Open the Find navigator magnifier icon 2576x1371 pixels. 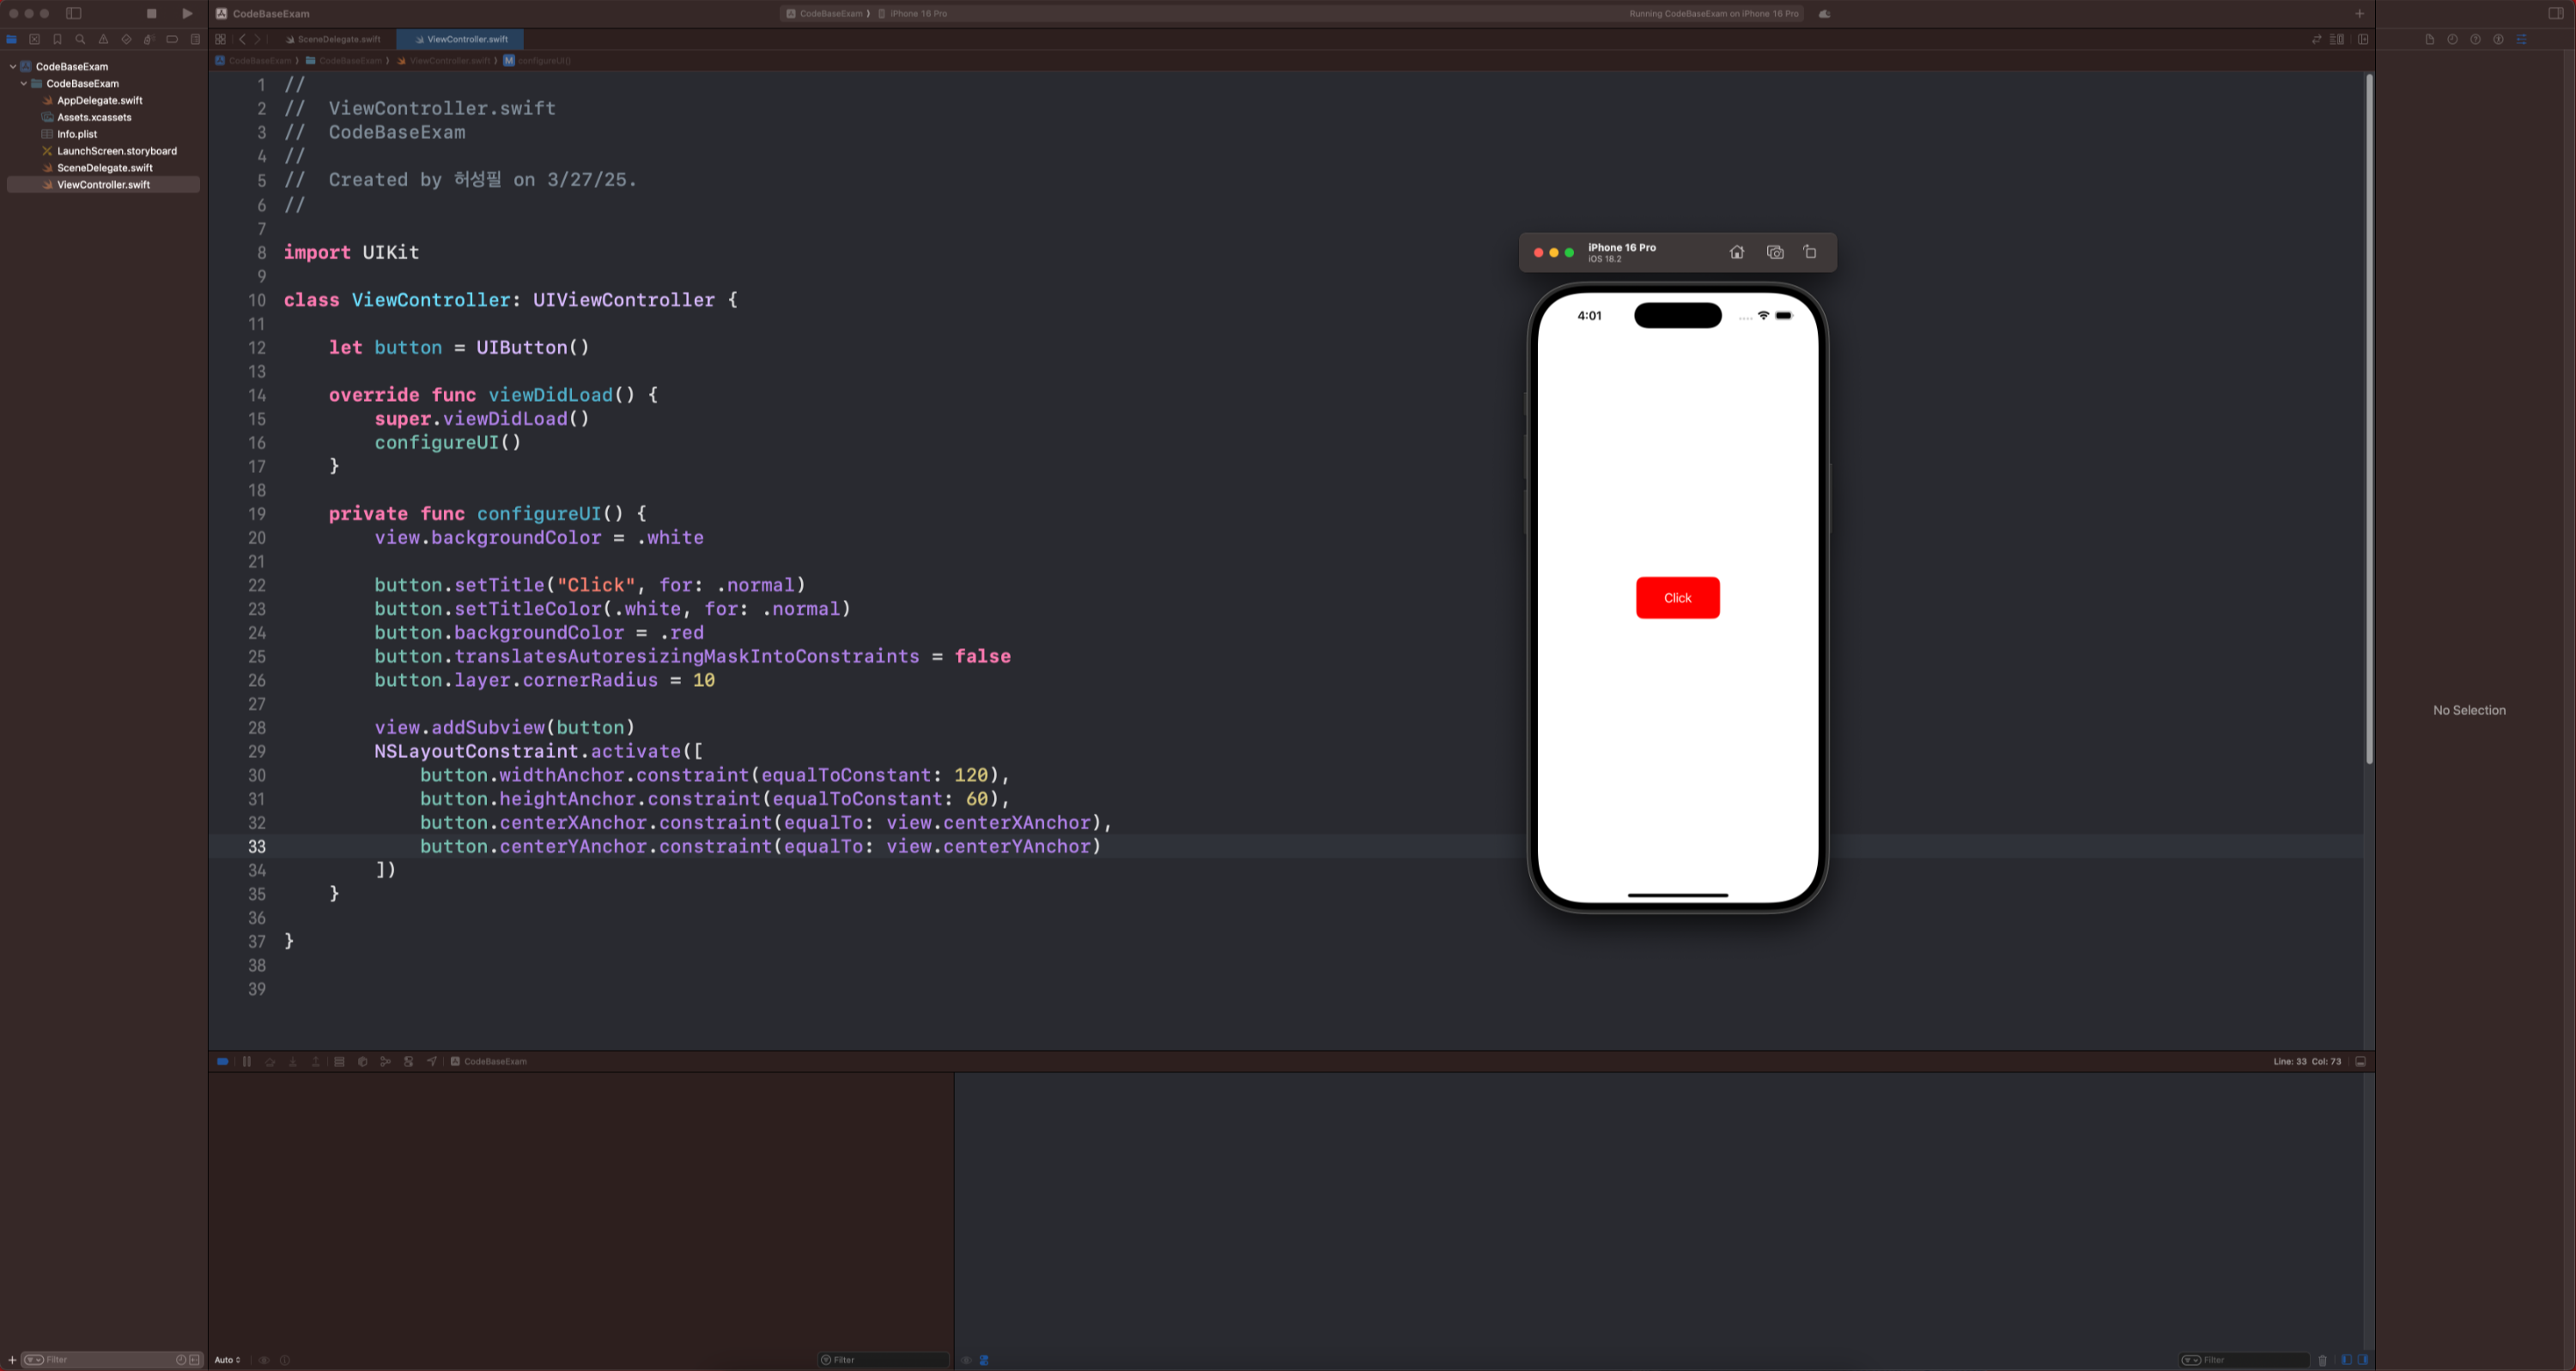[x=81, y=40]
